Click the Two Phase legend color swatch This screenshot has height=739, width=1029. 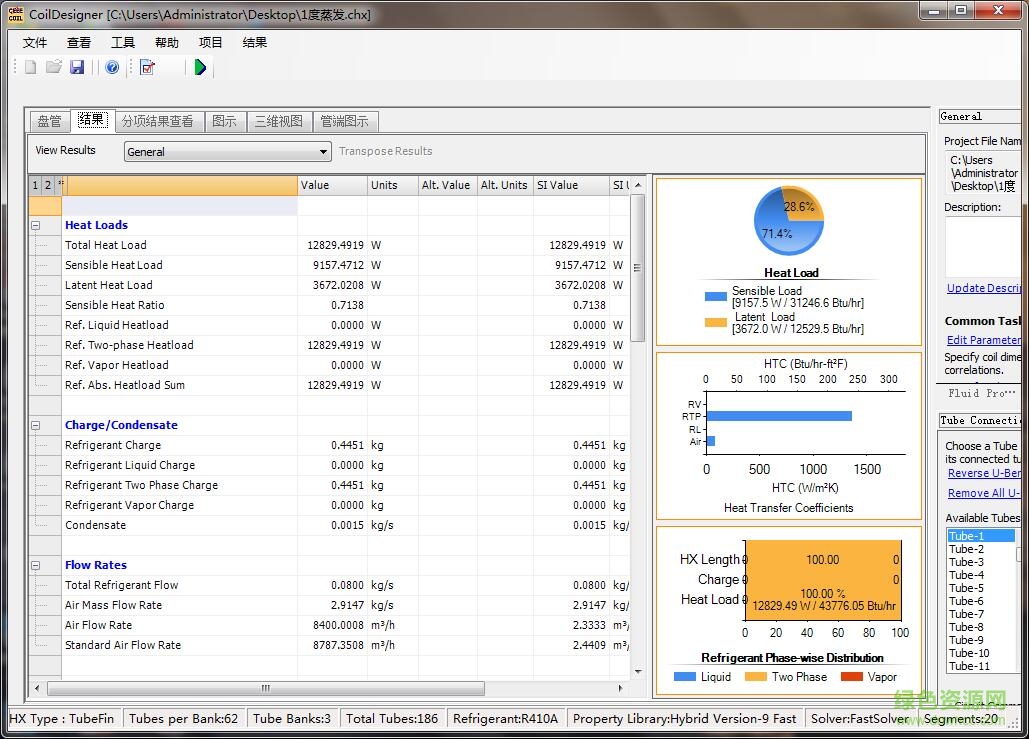(755, 677)
